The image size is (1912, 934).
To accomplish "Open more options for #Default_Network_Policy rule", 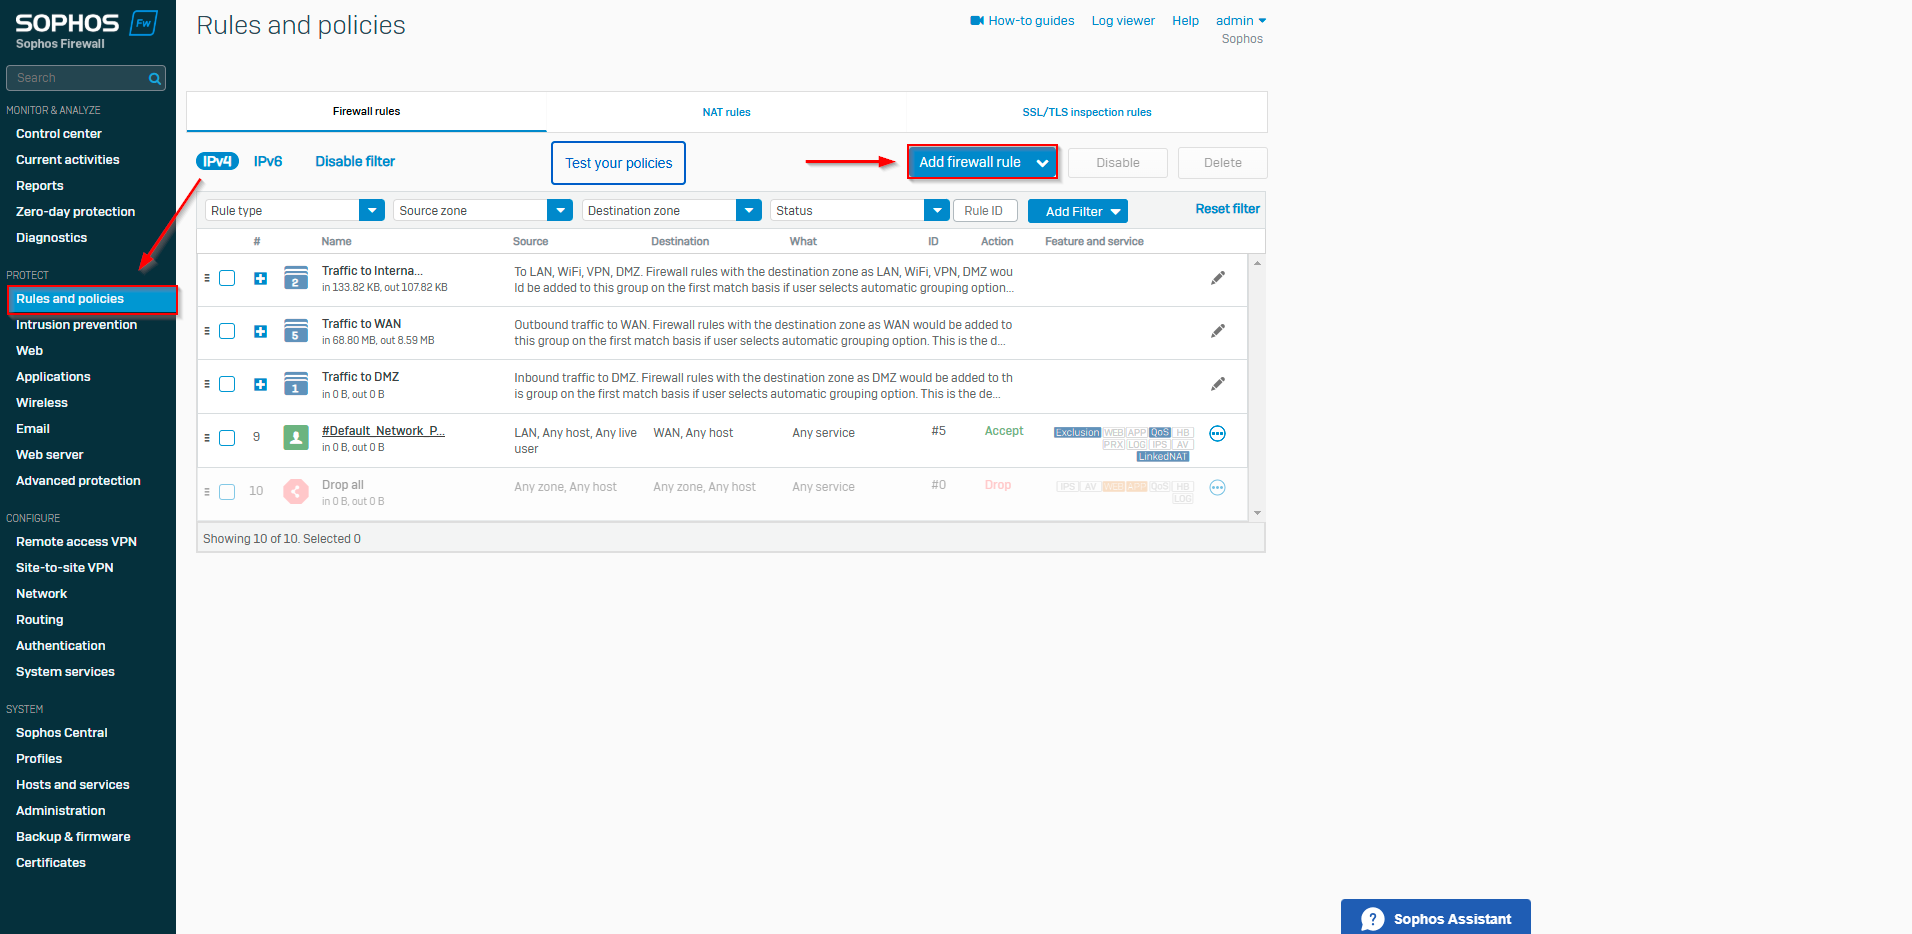I will tap(1217, 434).
